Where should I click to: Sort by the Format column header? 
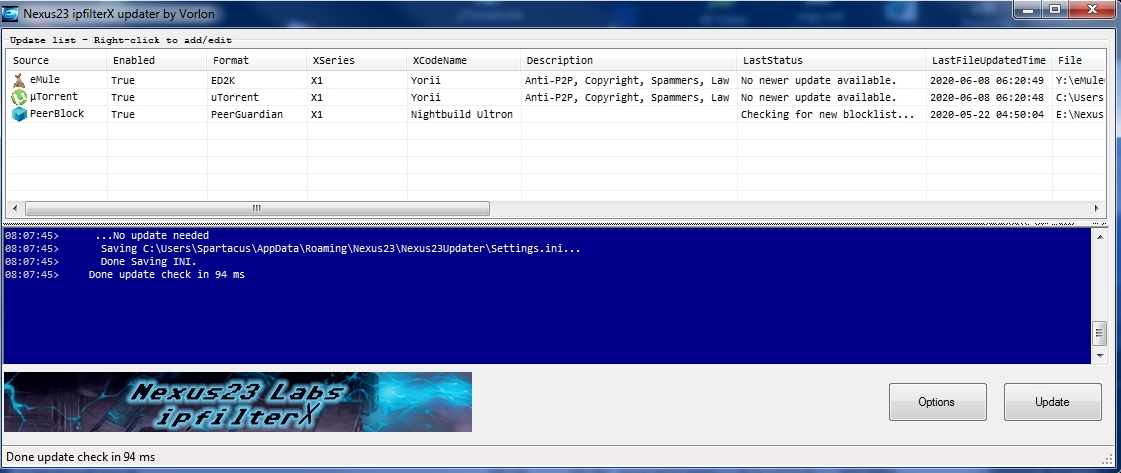[x=257, y=60]
